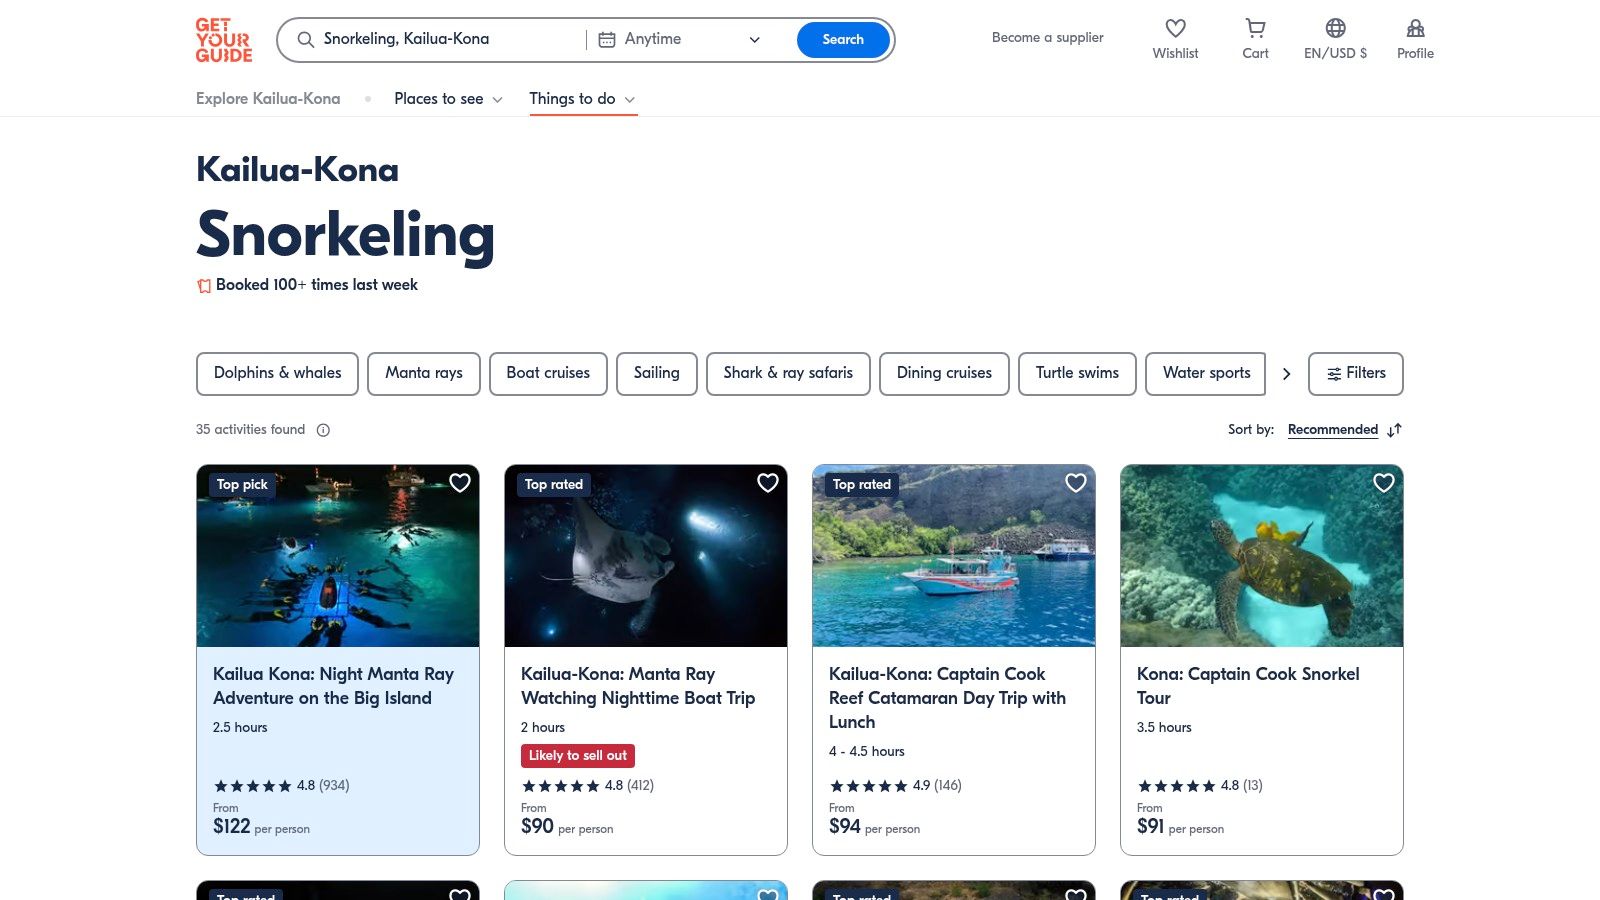Click the manta ray underwater photo
Image resolution: width=1600 pixels, height=900 pixels.
click(646, 556)
